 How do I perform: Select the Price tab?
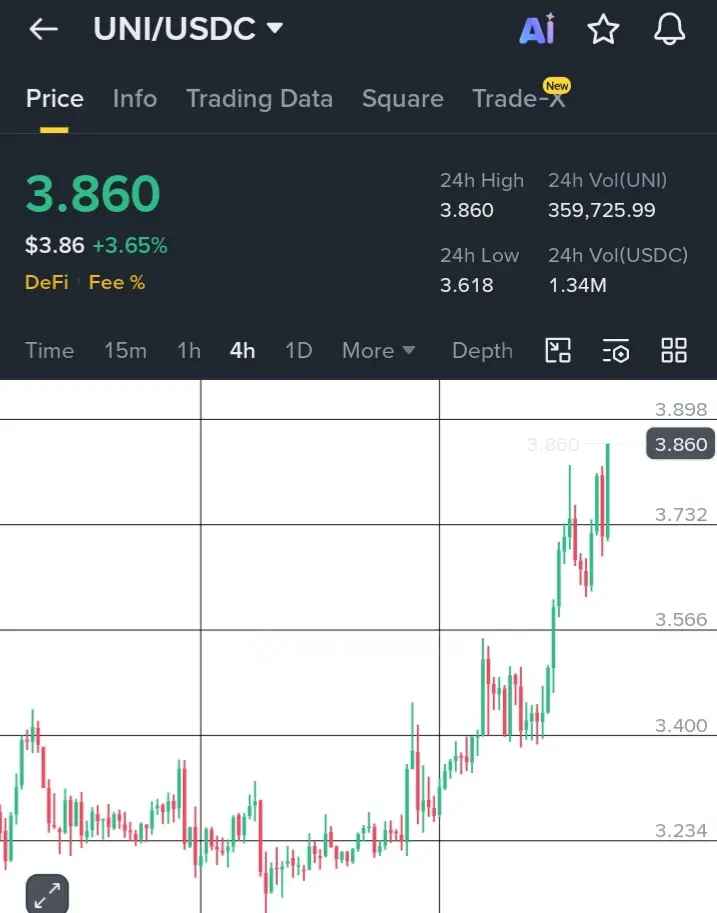point(55,98)
